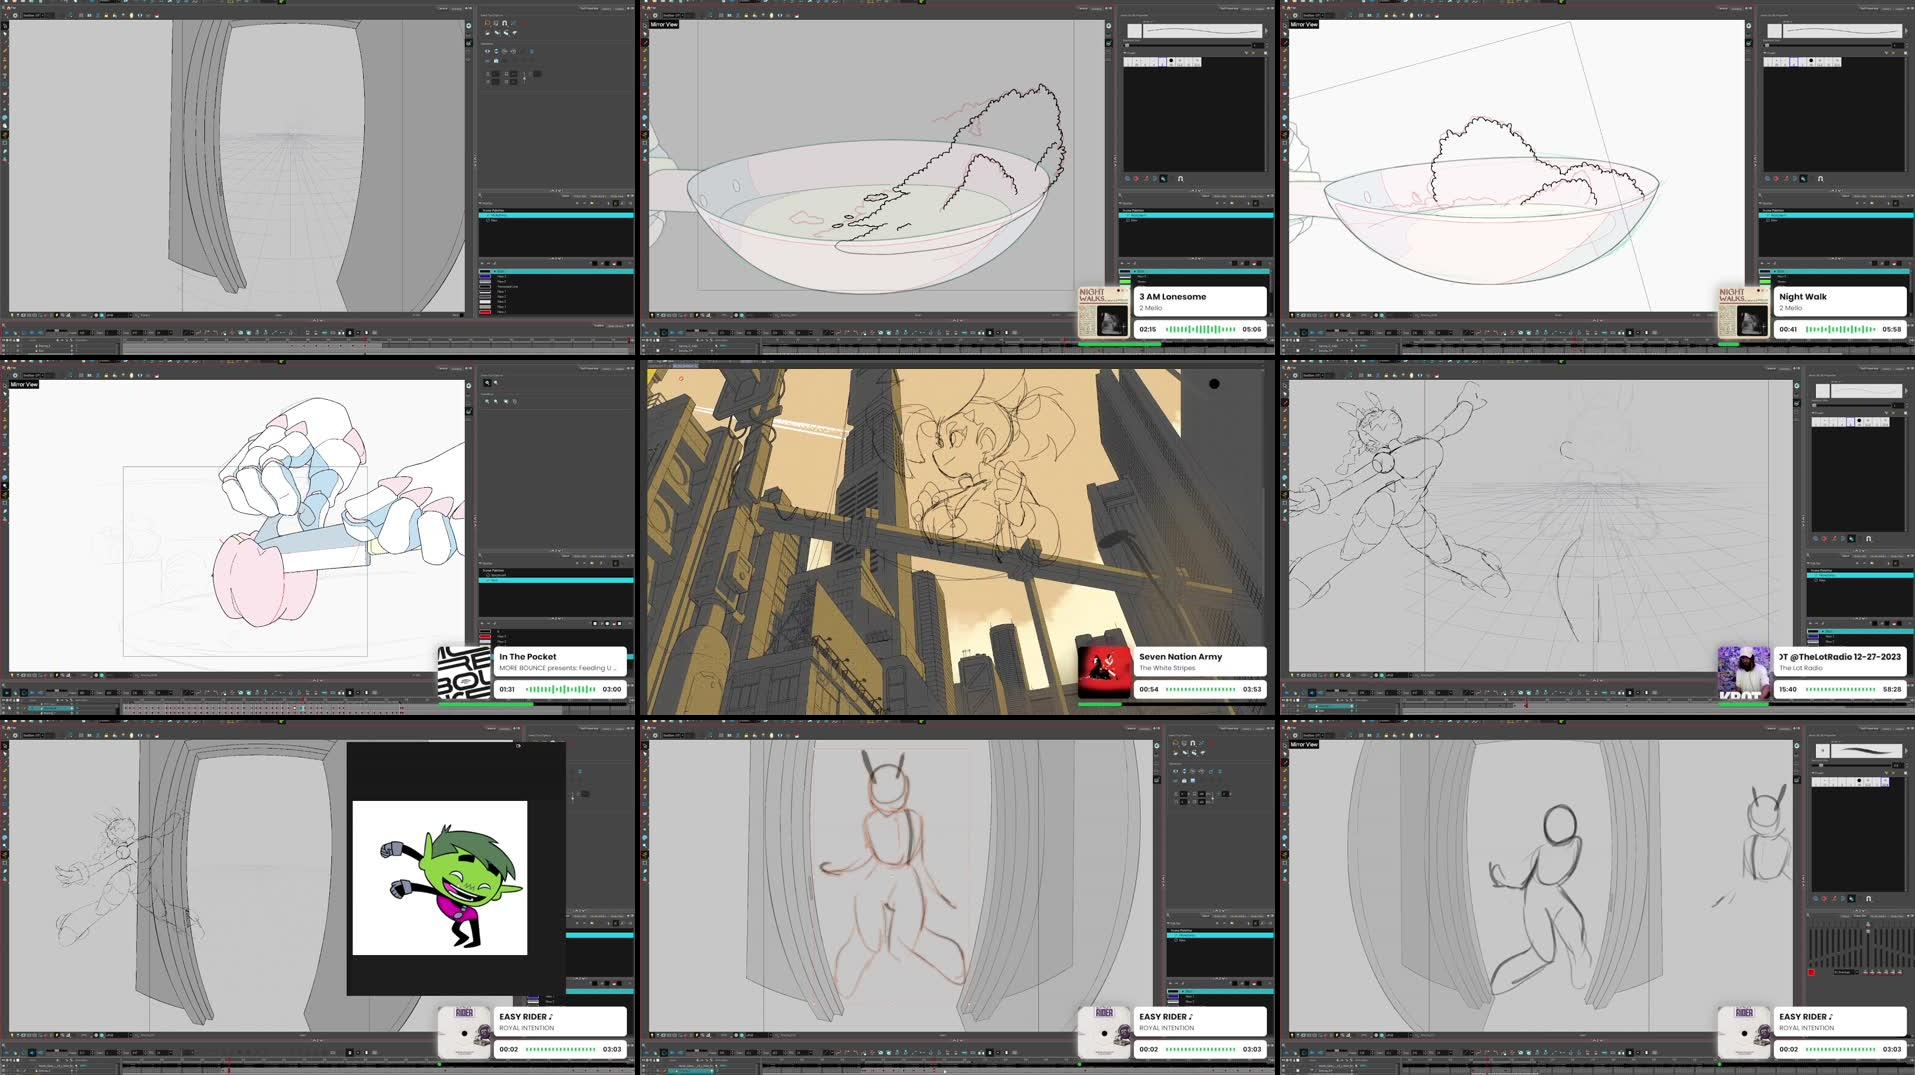The image size is (1915, 1075).
Task: Click the More Bounce album art
Action: coord(464,672)
